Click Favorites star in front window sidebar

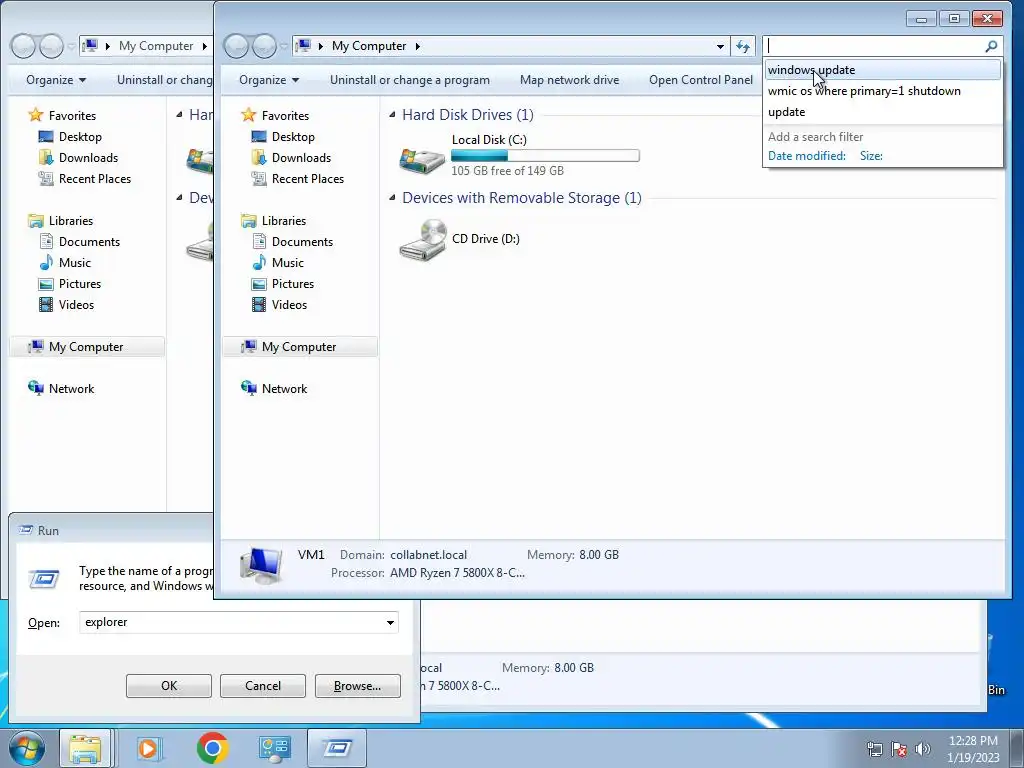(248, 116)
